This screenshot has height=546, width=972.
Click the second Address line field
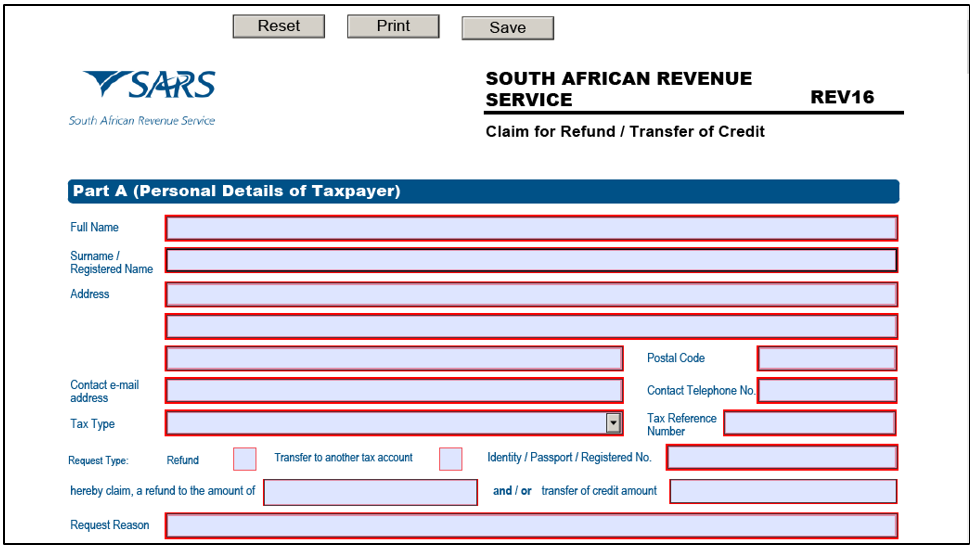[x=531, y=327]
